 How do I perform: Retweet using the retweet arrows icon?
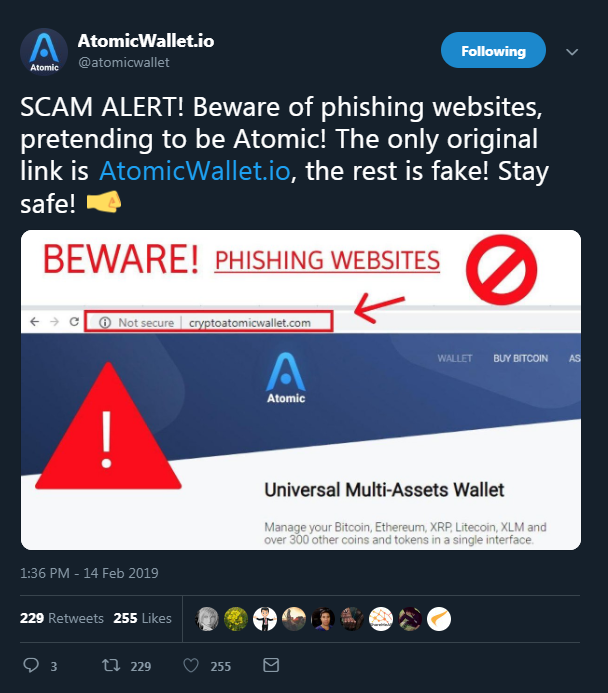pos(111,665)
